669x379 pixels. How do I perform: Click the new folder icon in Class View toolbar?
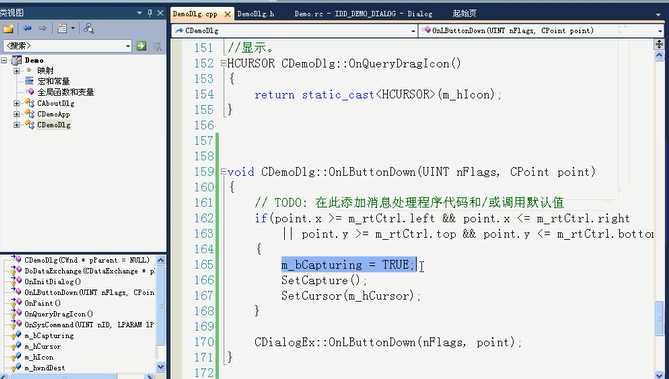click(8, 29)
